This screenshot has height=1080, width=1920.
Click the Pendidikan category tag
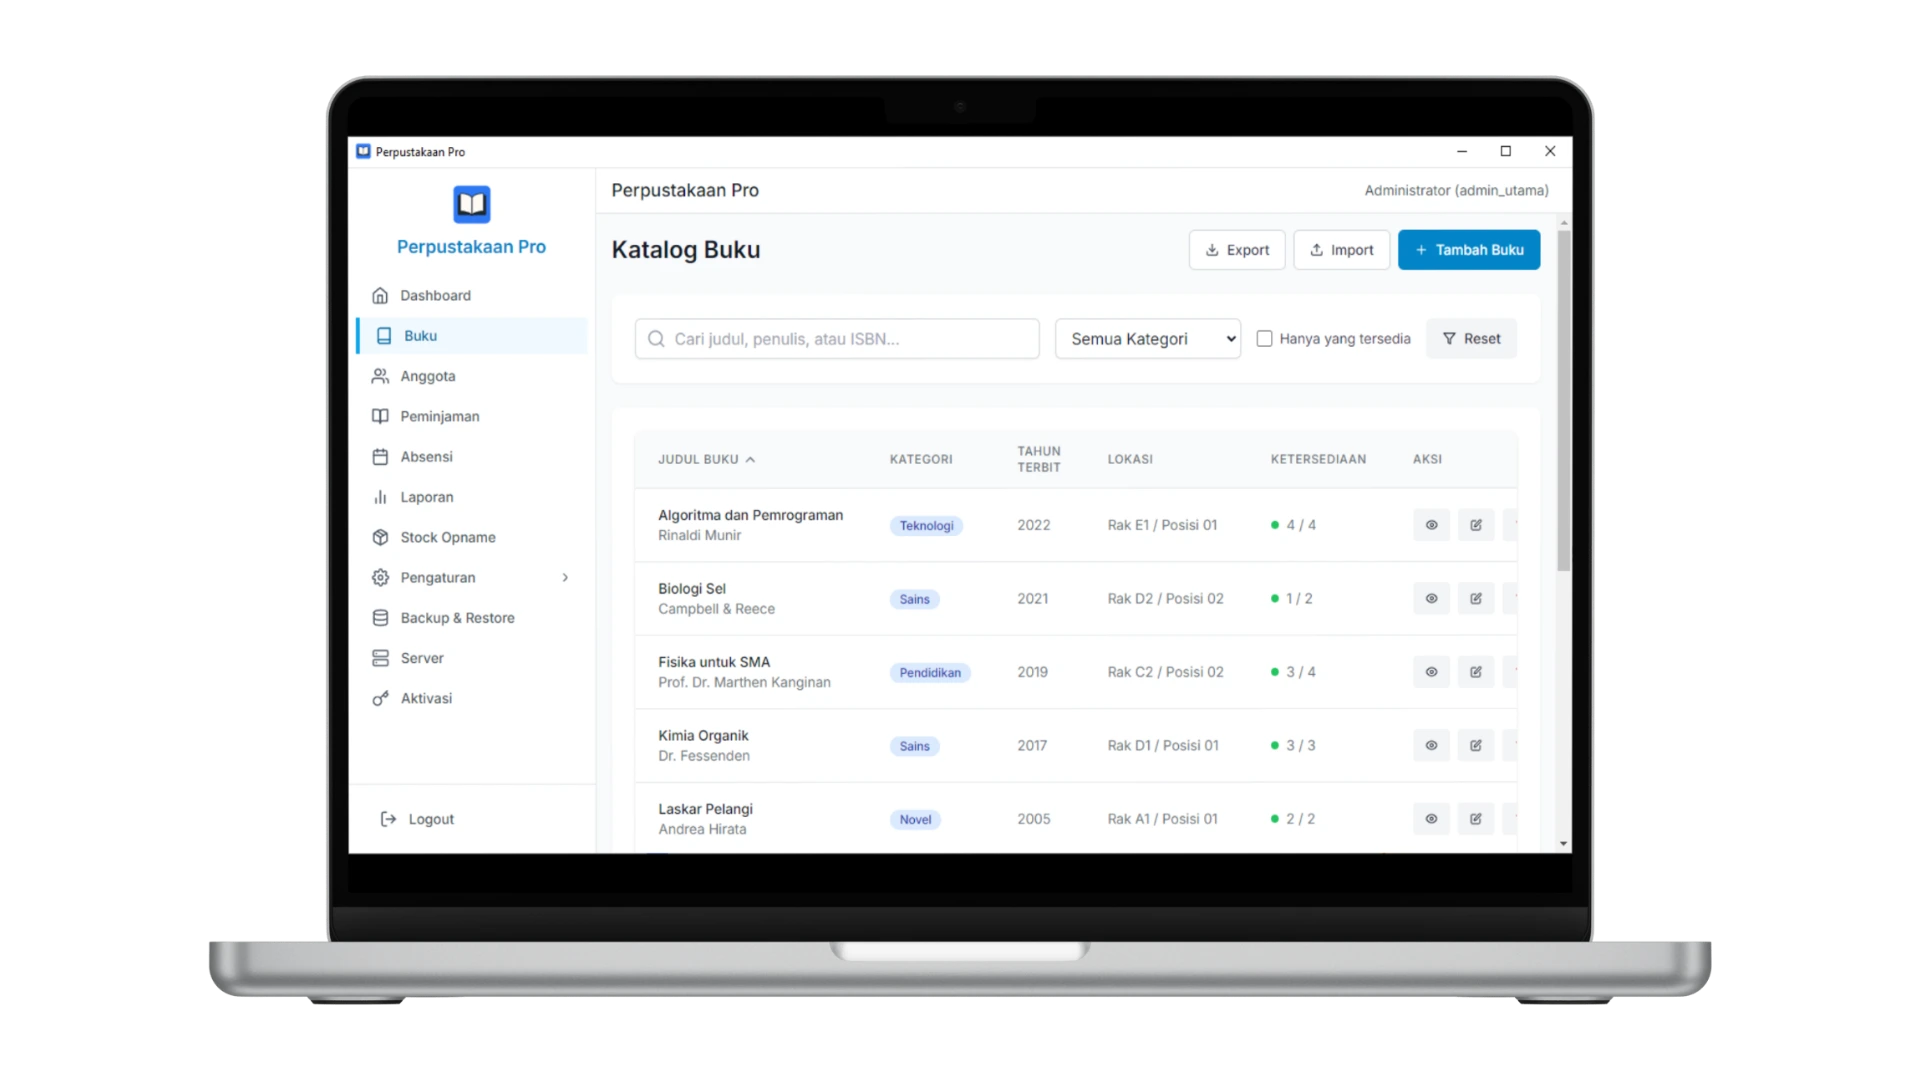[930, 673]
